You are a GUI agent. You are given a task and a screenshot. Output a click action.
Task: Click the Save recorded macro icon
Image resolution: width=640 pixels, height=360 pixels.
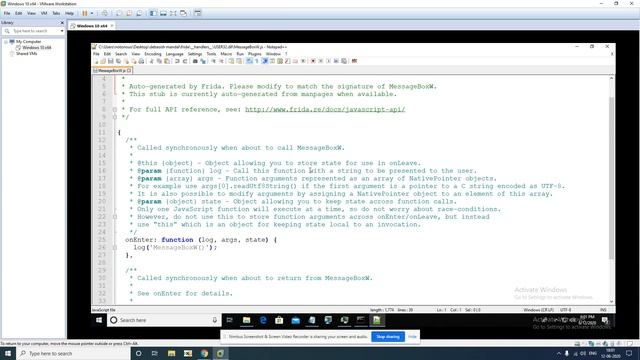tap(344, 61)
